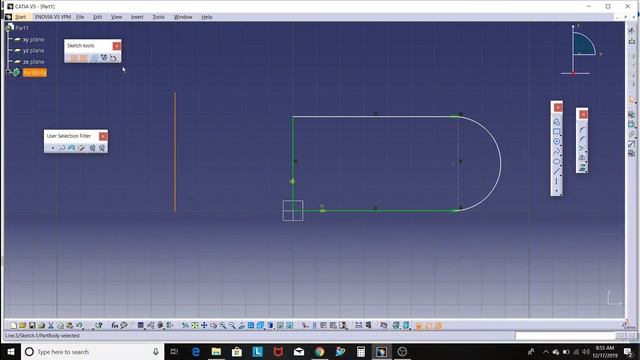Viewport: 640px width, 360px height.
Task: Open the Edit menu
Action: (98, 17)
